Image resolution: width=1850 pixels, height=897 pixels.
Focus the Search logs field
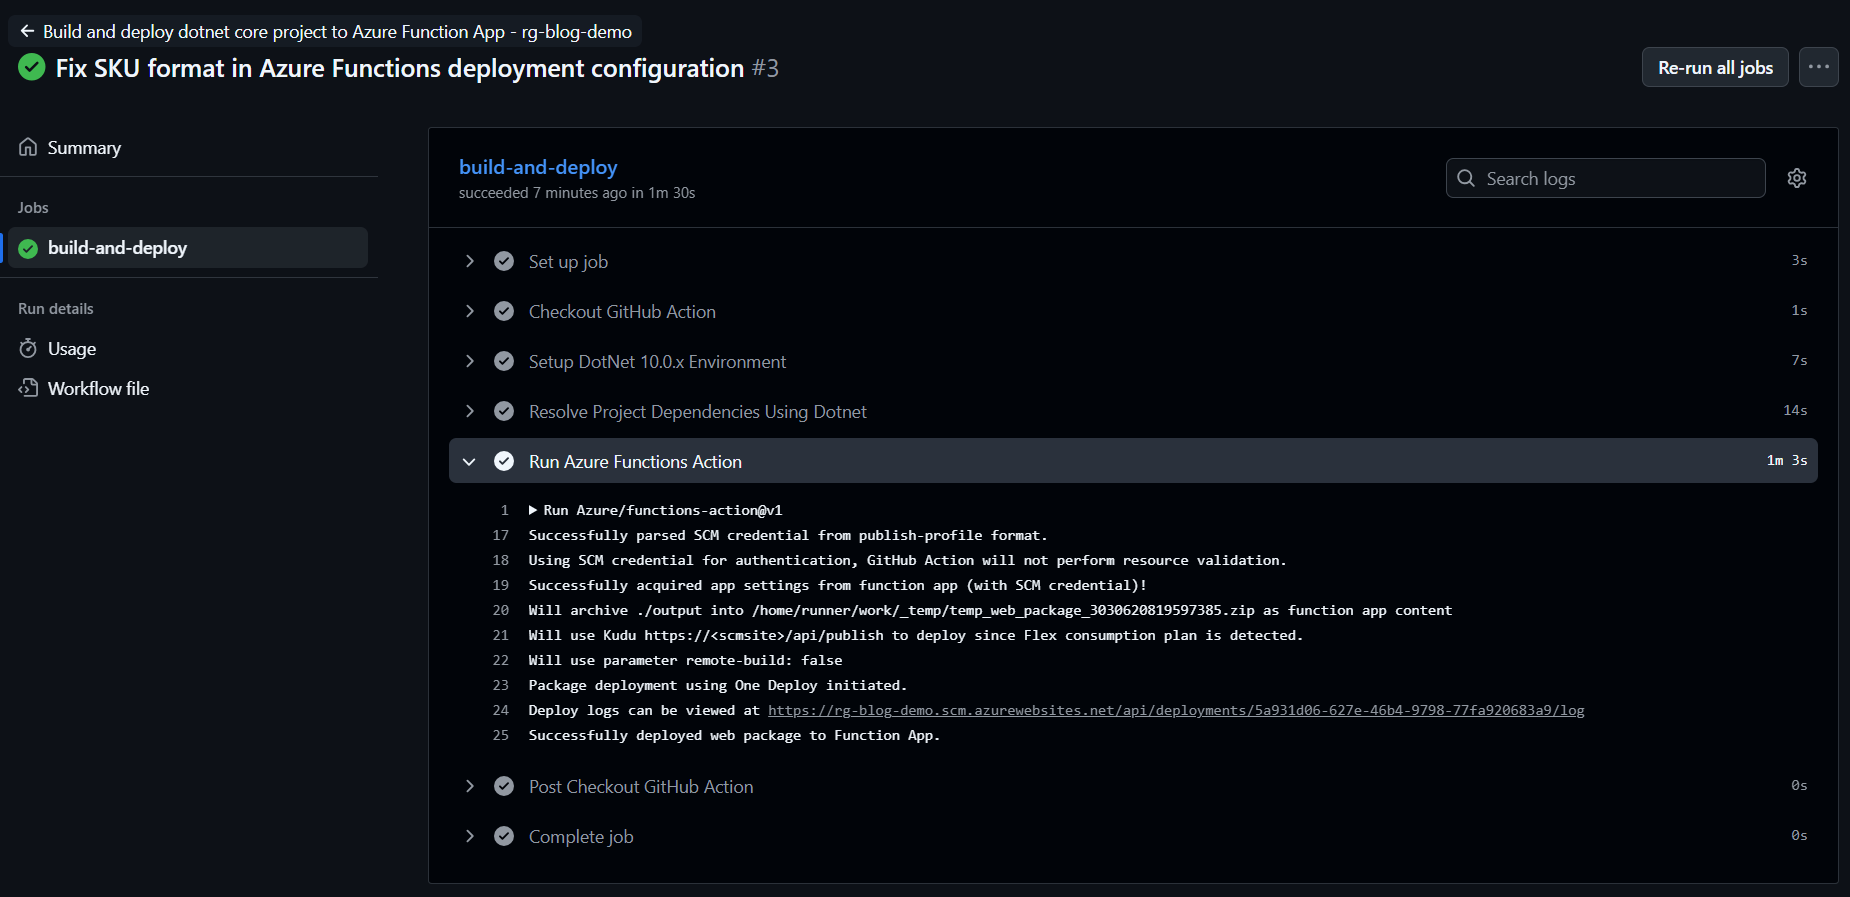pyautogui.click(x=1605, y=178)
